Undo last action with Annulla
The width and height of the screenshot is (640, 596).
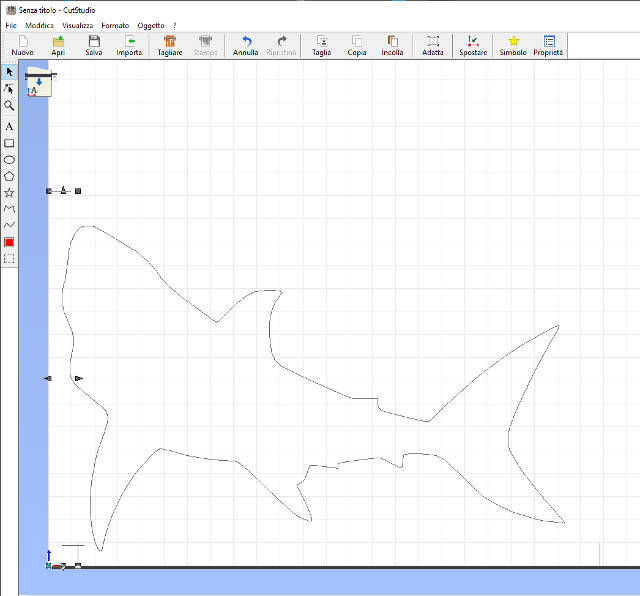[x=246, y=45]
